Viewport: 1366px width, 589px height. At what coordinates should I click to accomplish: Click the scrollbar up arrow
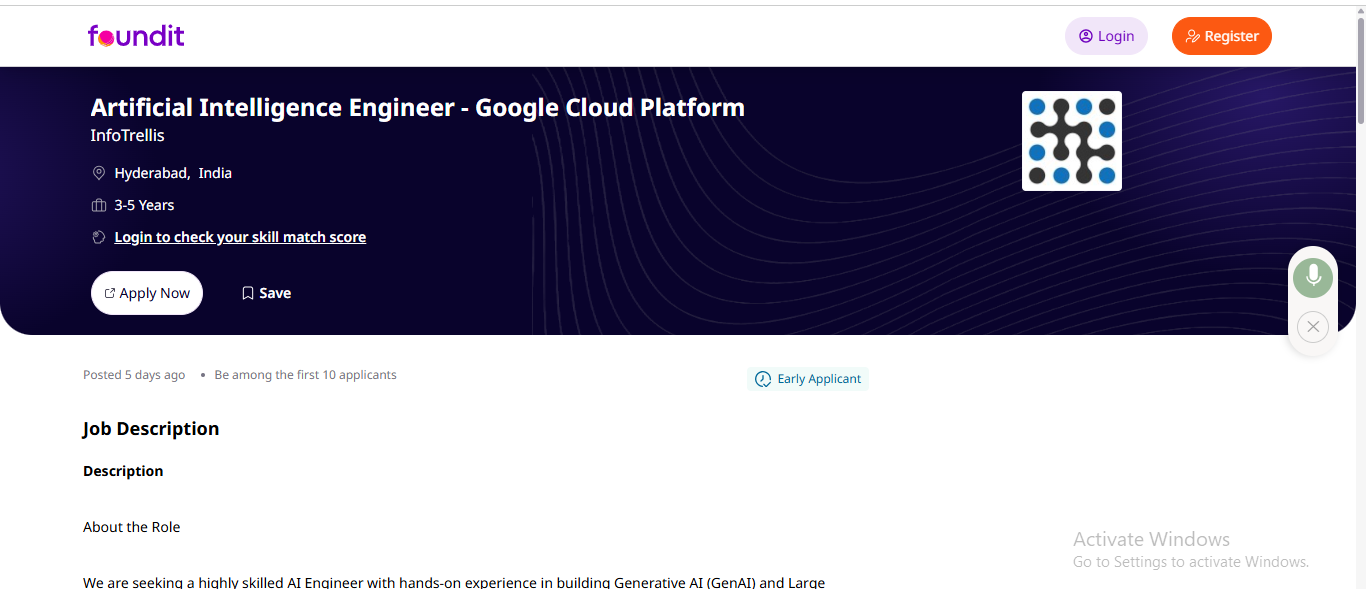(1359, 12)
